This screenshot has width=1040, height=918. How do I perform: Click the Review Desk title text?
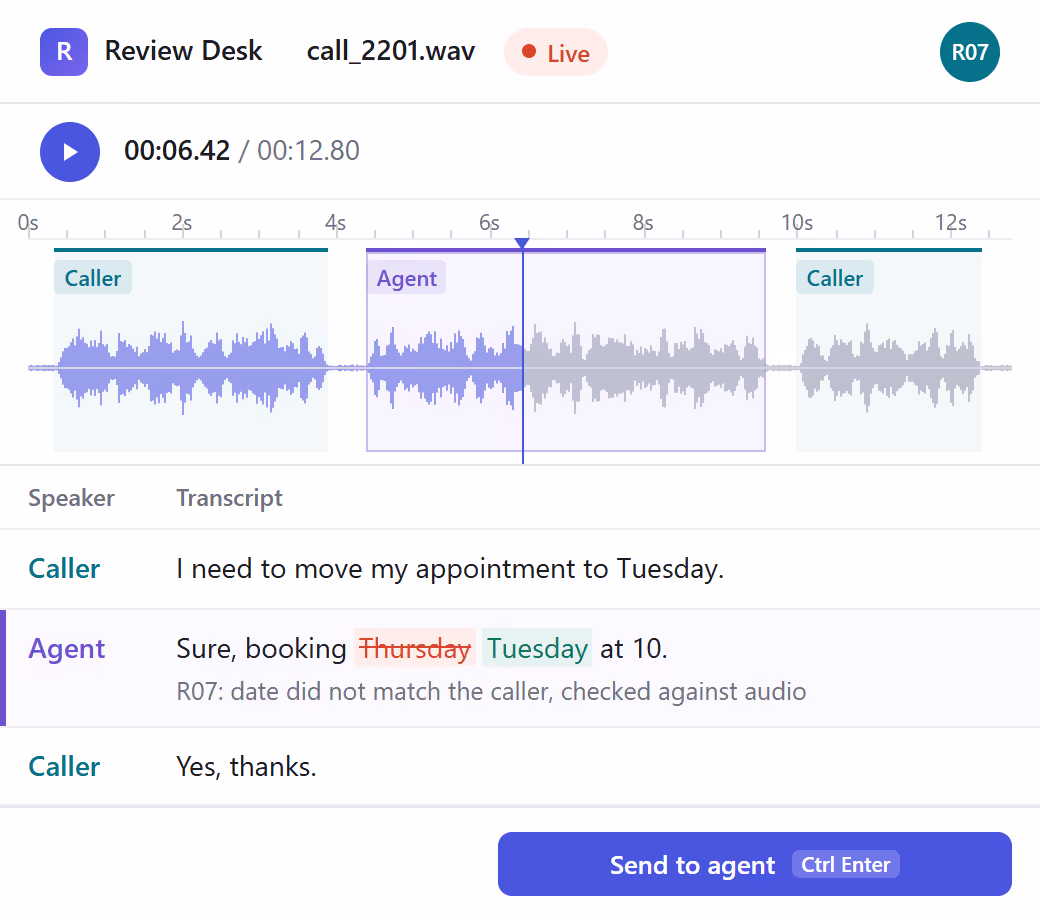[183, 51]
